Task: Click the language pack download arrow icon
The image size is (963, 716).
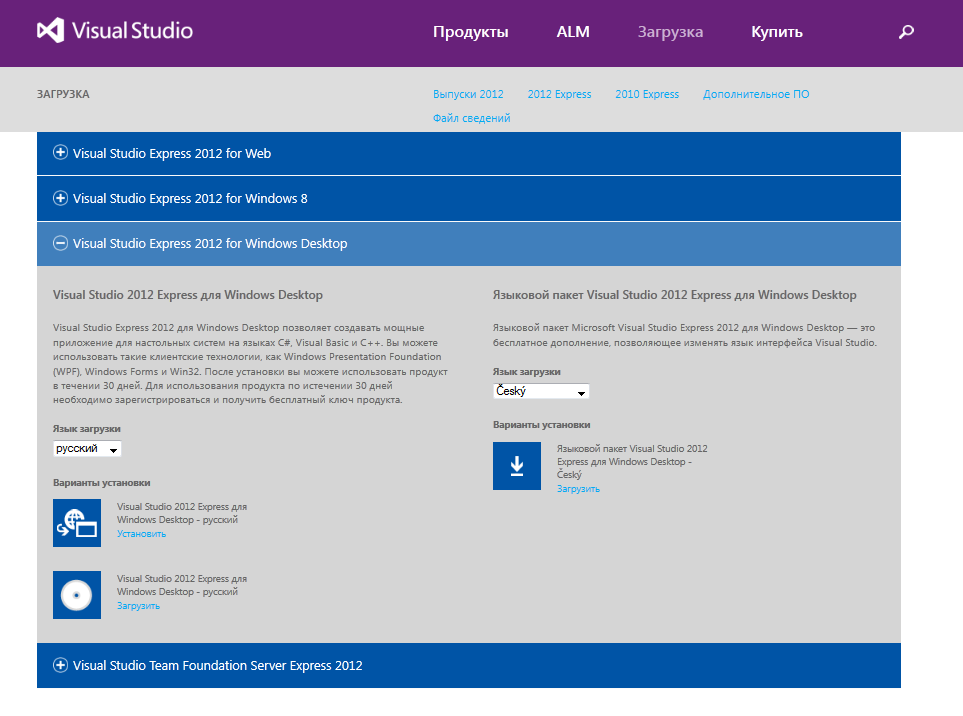Action: 517,466
